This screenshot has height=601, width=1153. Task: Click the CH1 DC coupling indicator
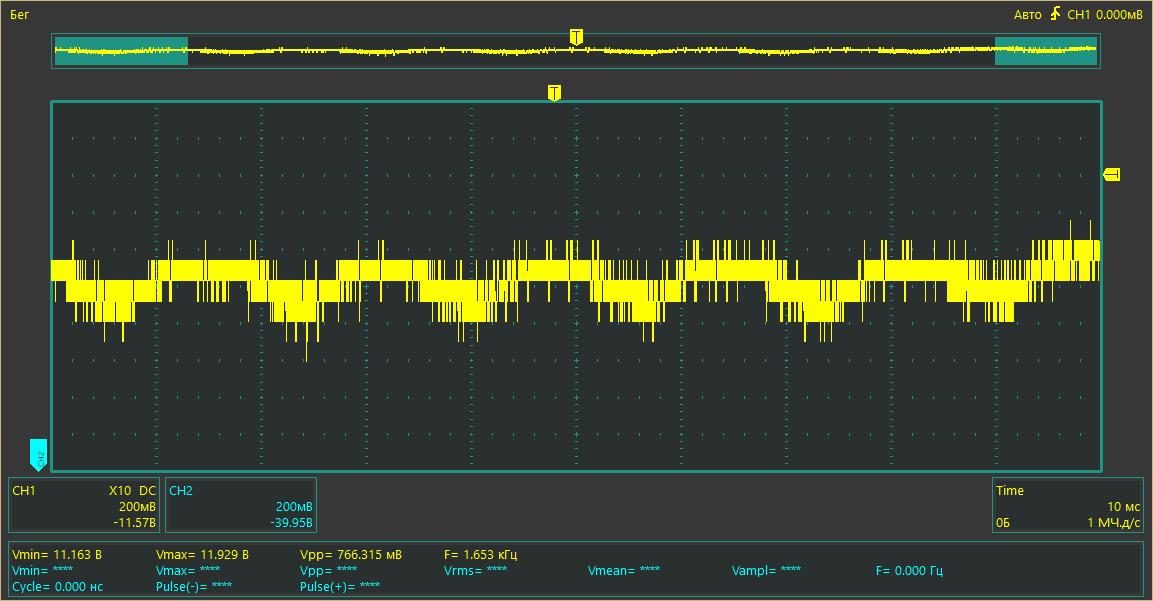tap(147, 491)
